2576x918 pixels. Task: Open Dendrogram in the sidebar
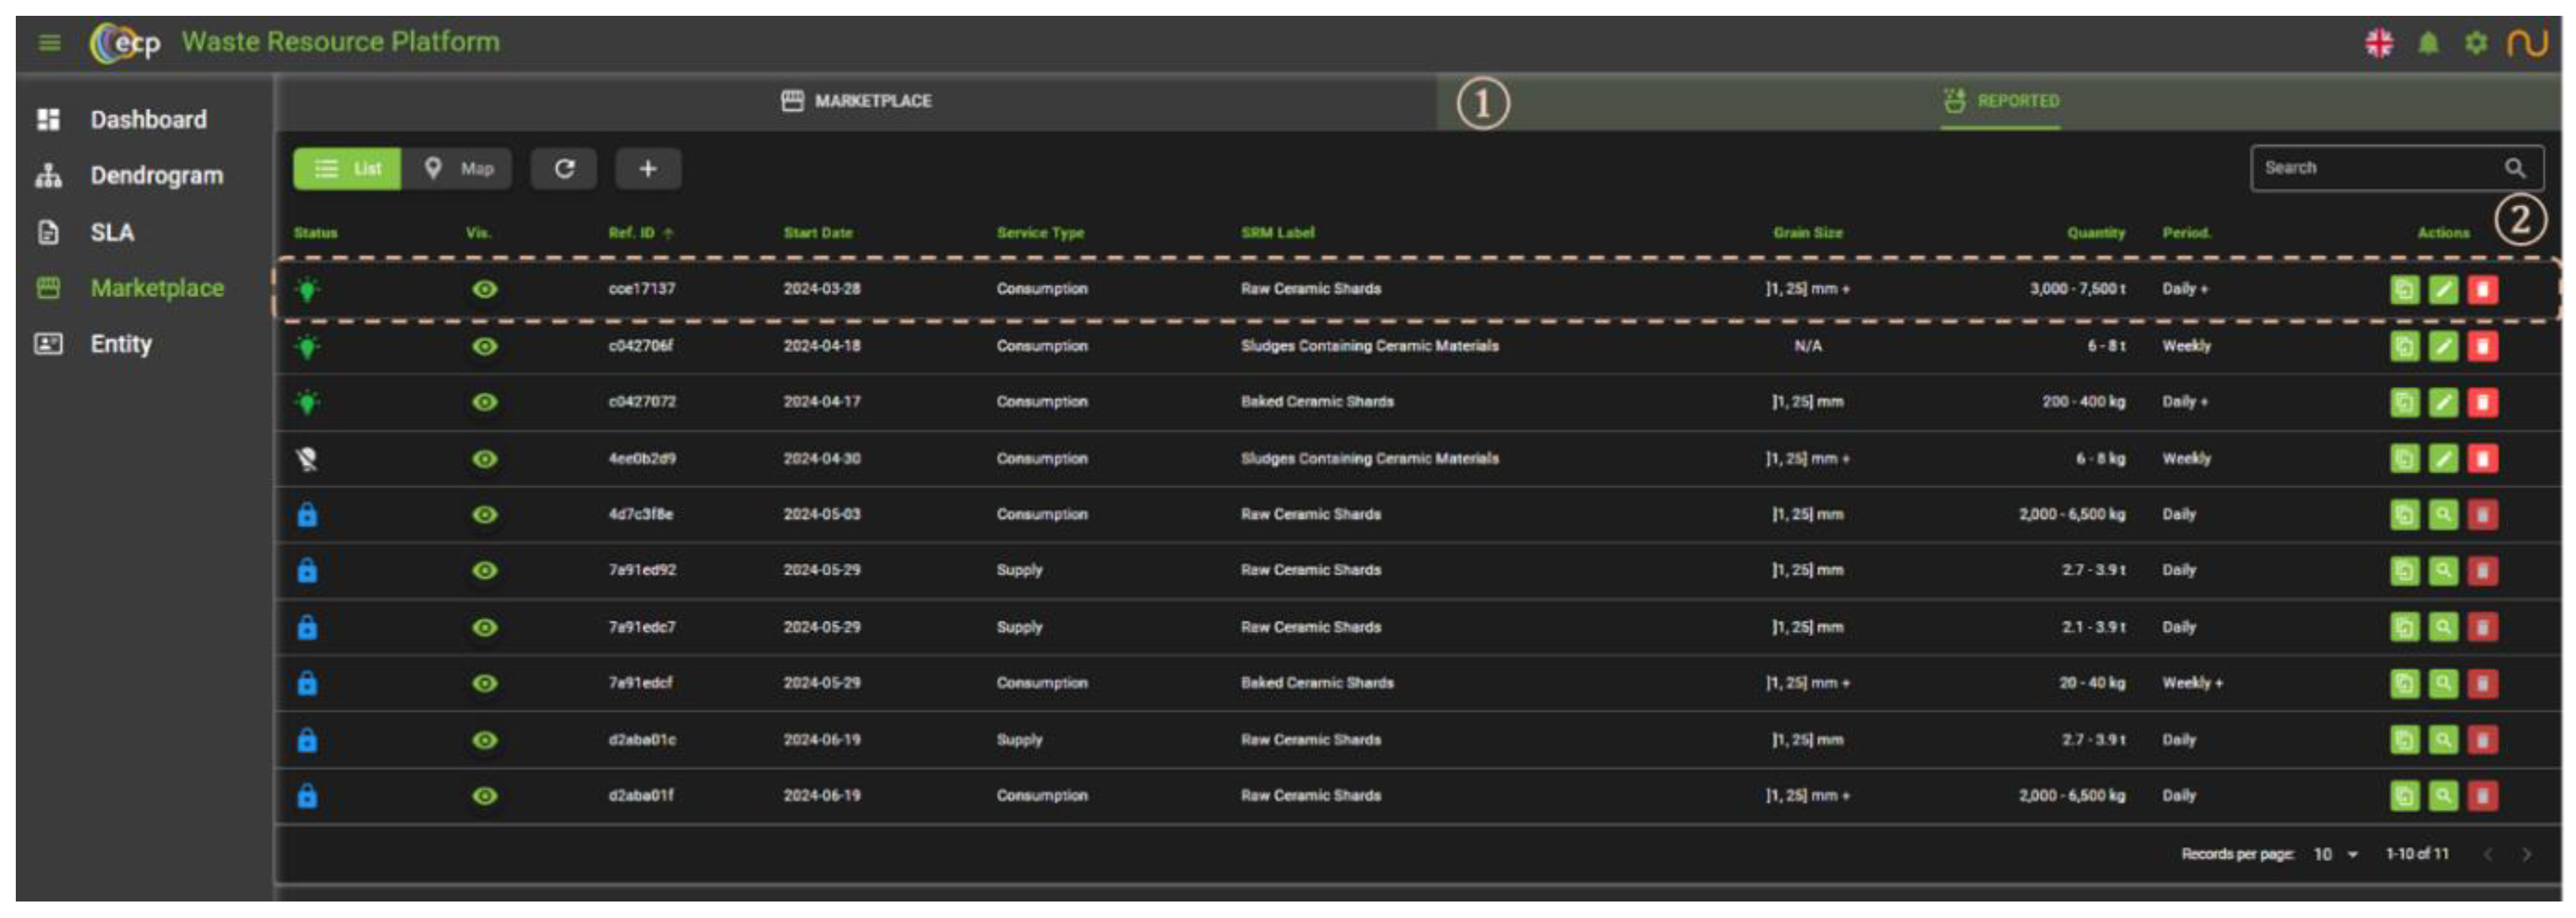[x=156, y=176]
